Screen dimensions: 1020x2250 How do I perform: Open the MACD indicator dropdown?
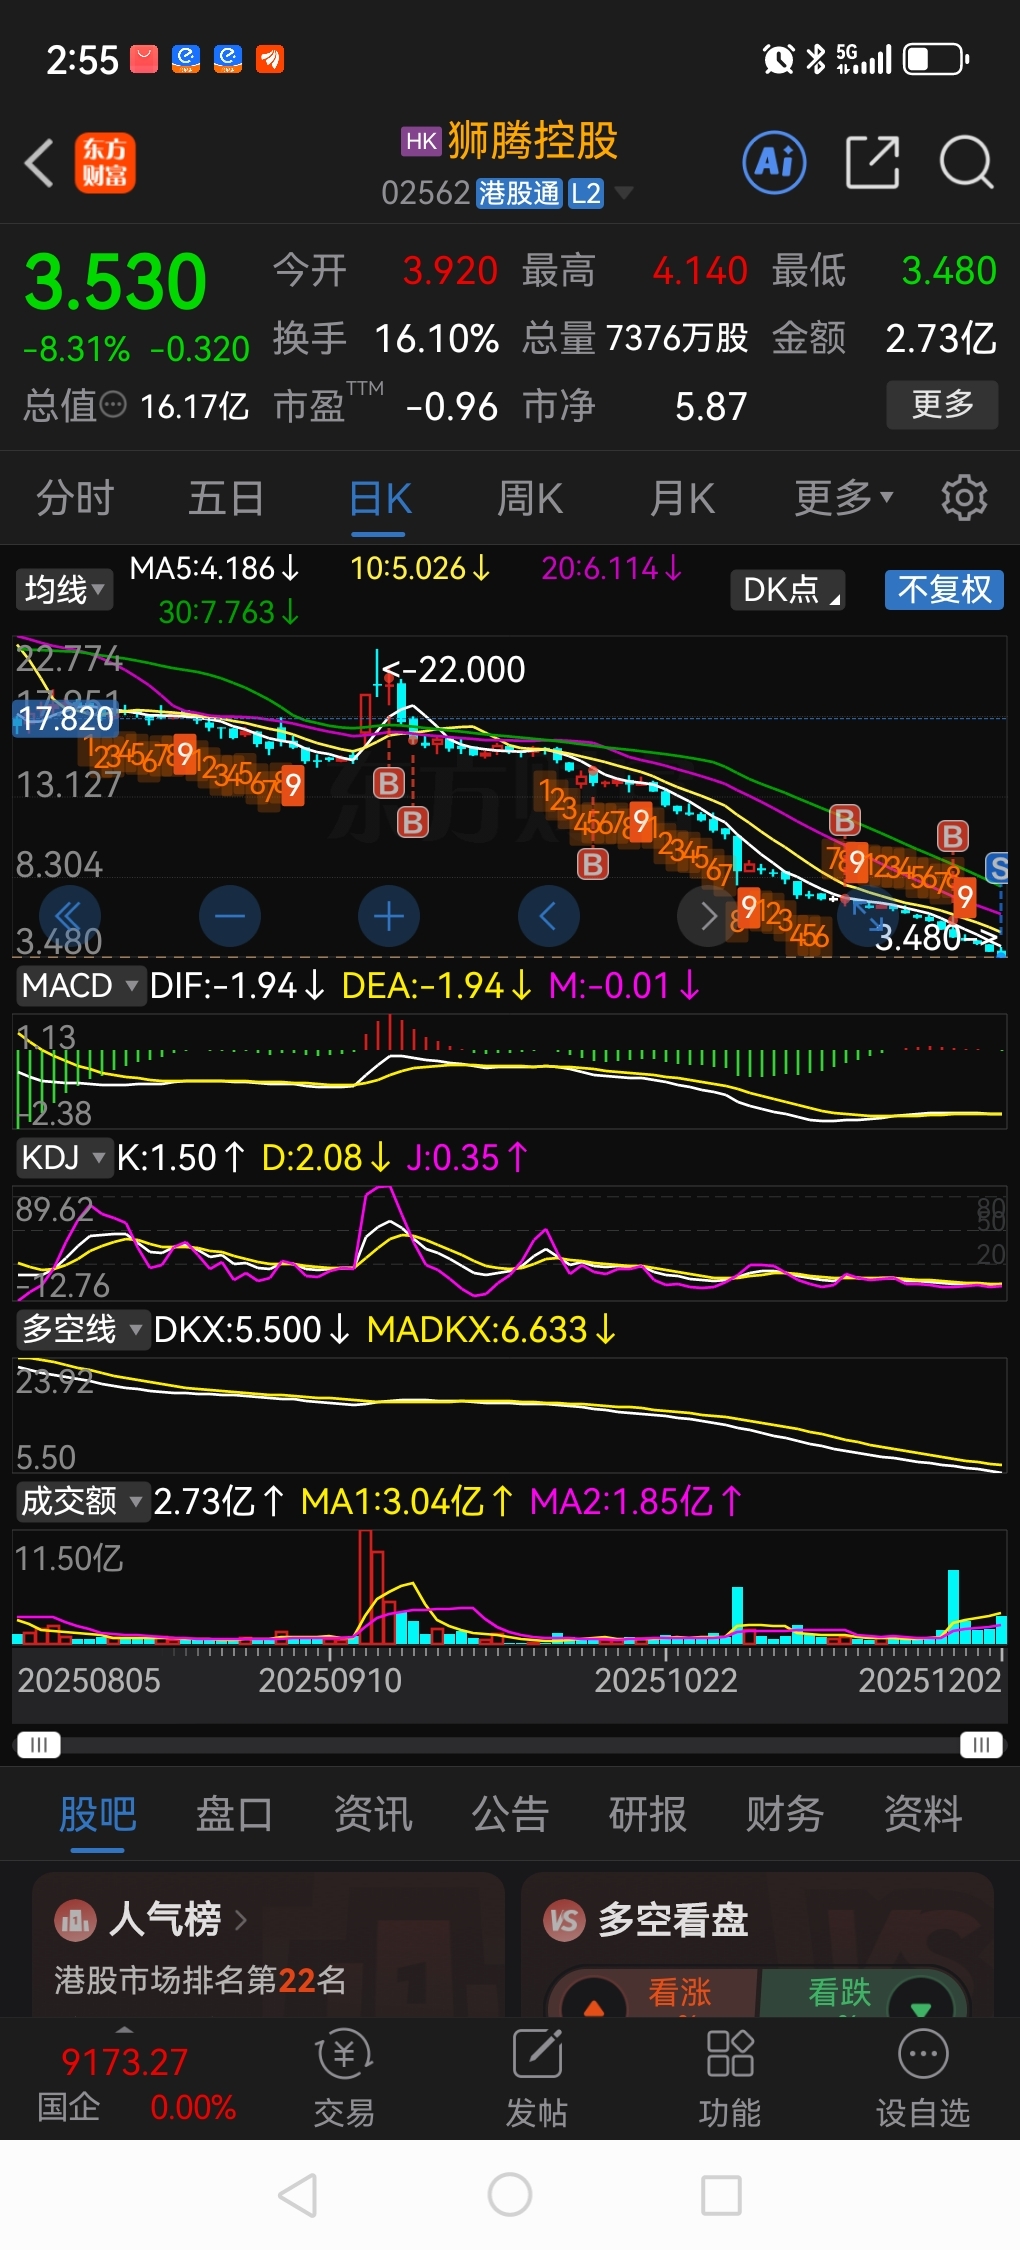click(80, 986)
